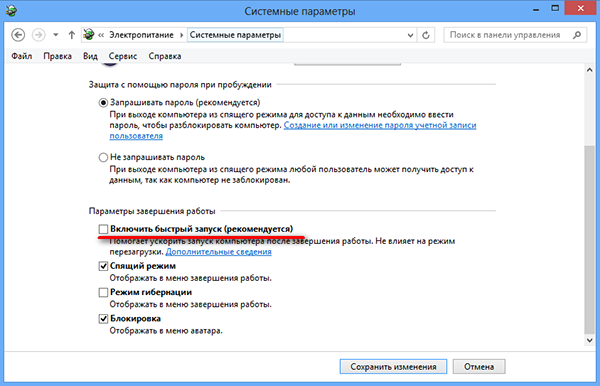Open the Правка menu
The height and width of the screenshot is (386, 600).
(57, 56)
